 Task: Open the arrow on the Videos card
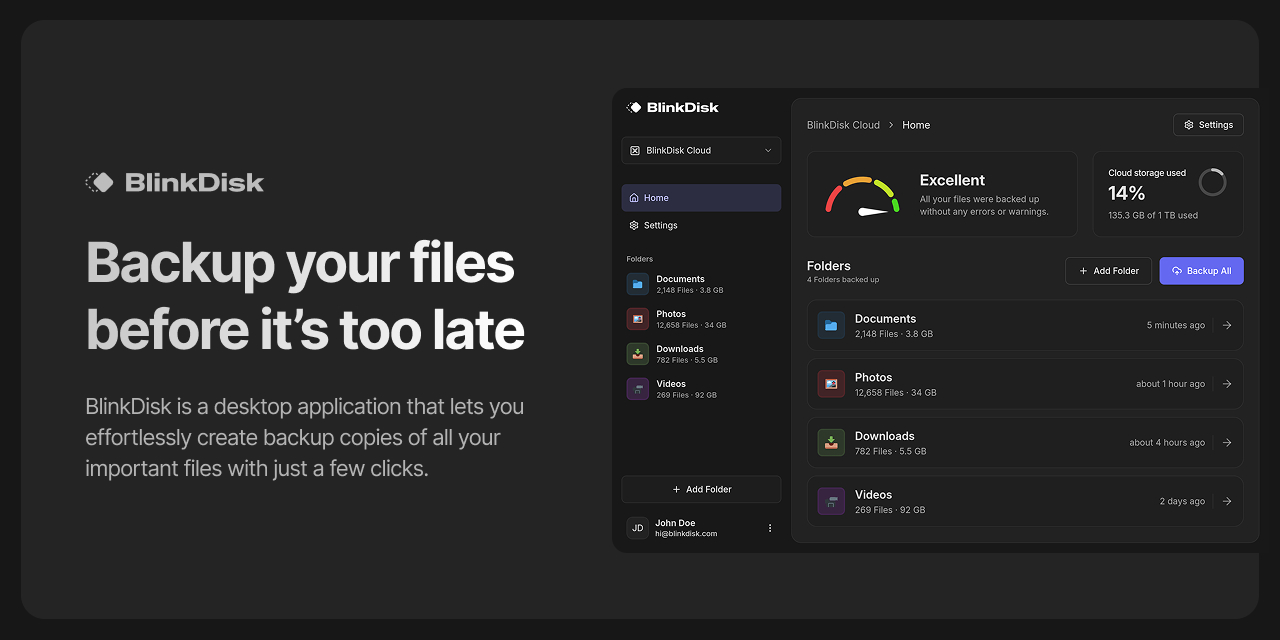[x=1227, y=501]
